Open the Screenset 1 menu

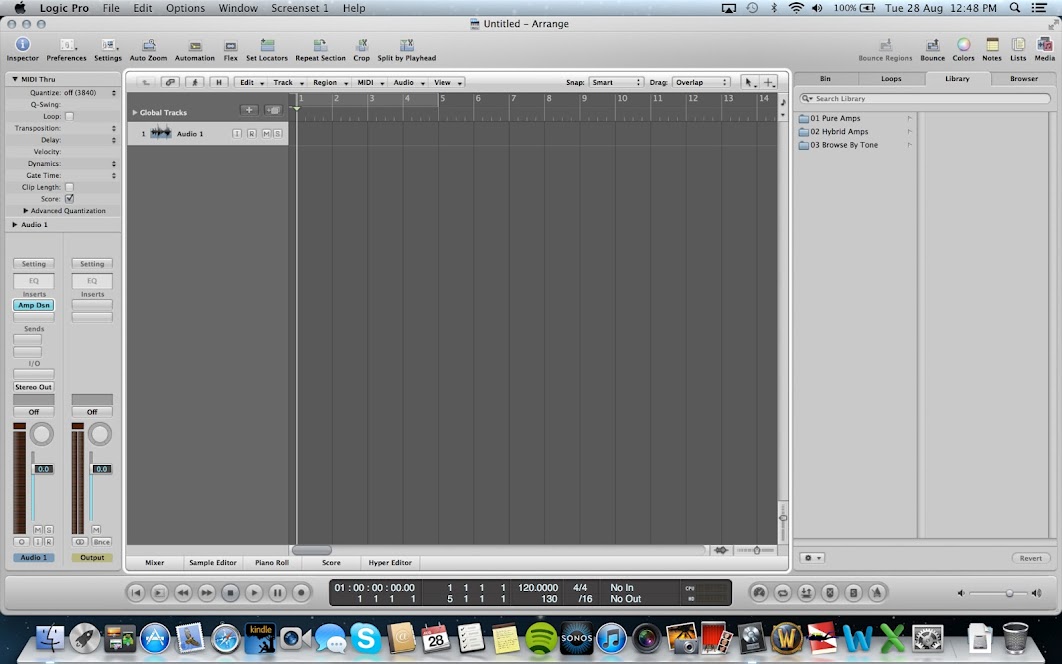[x=299, y=8]
